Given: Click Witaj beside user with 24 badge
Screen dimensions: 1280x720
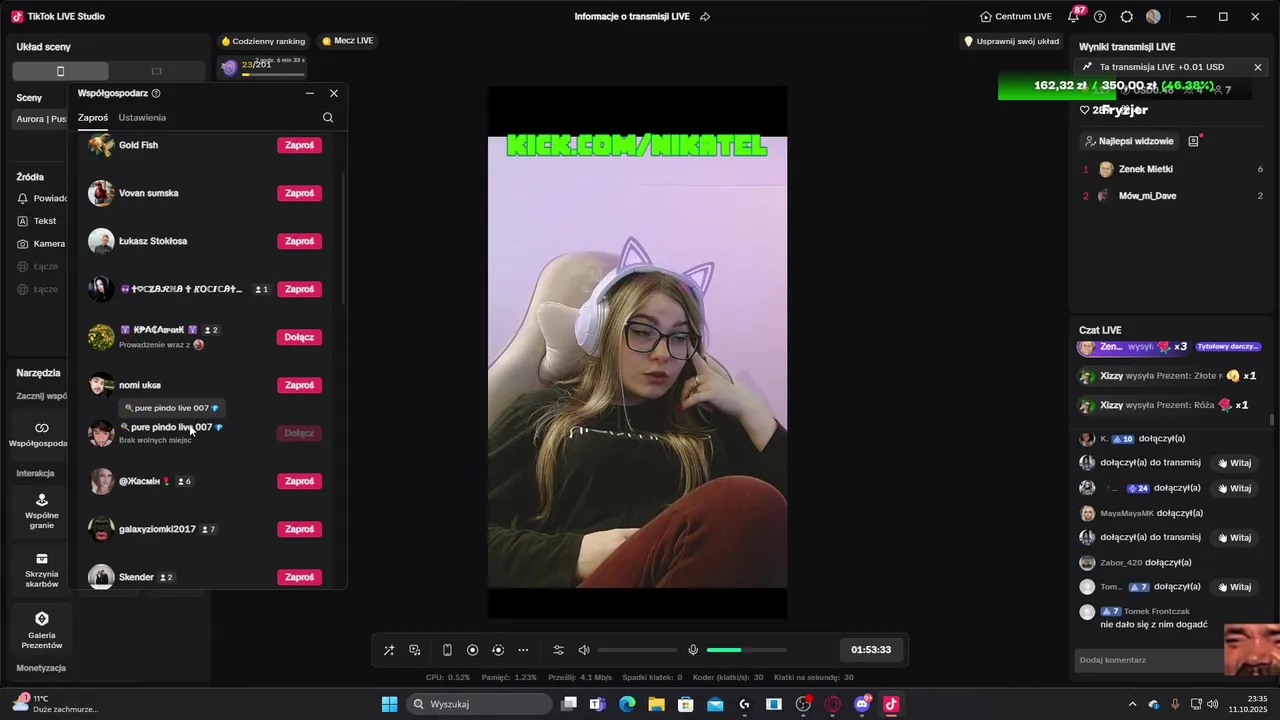Looking at the screenshot, I should (x=1234, y=488).
